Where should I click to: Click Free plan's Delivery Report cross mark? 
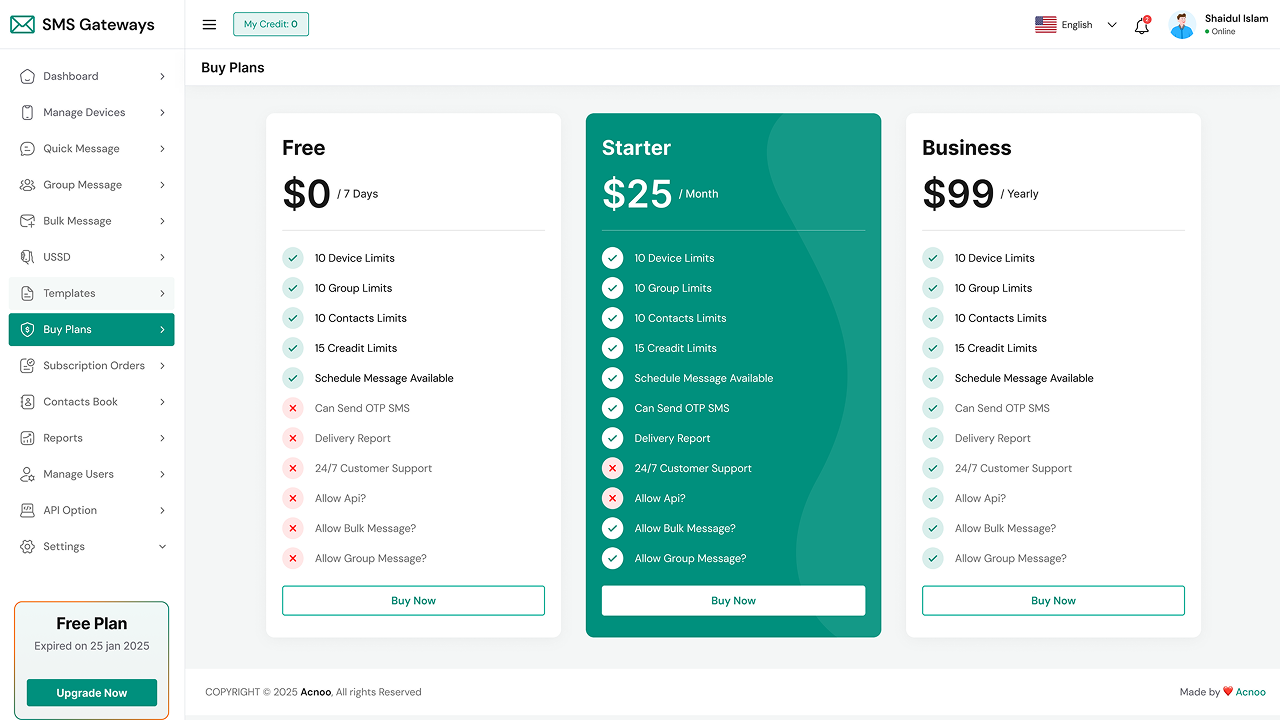click(x=293, y=438)
